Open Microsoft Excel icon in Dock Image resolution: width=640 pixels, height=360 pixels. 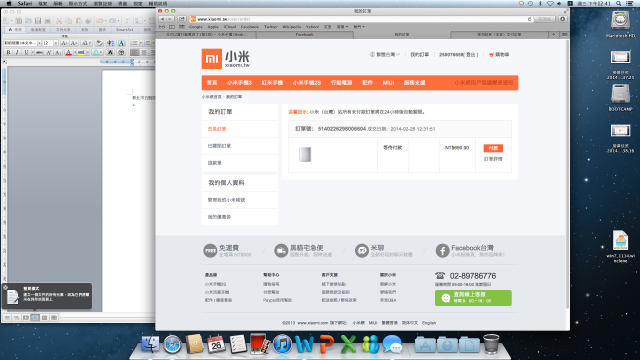(348, 344)
